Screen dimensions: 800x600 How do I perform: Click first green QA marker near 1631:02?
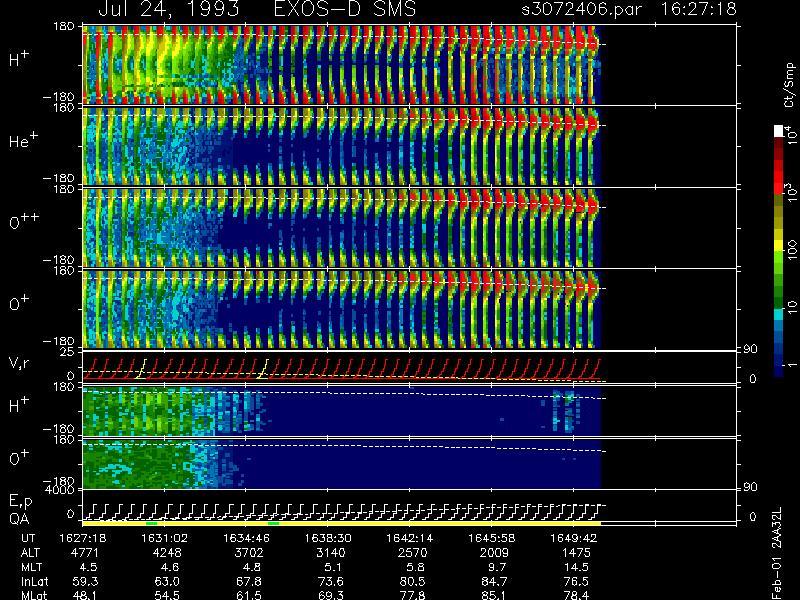(x=152, y=523)
